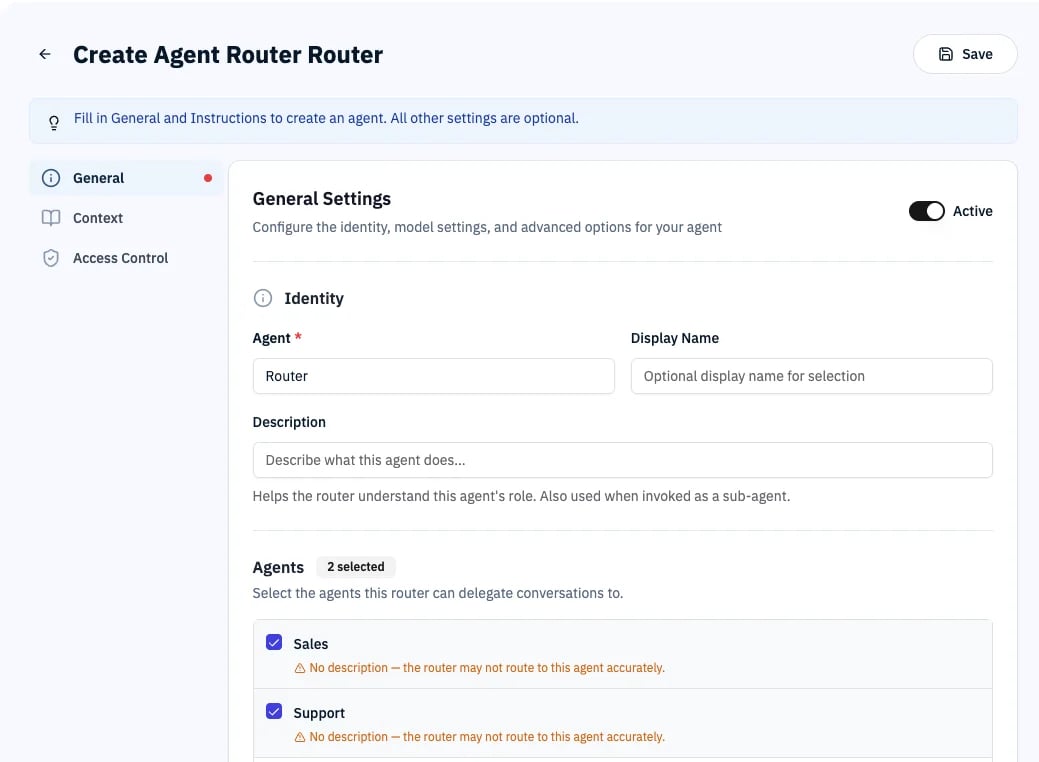Image resolution: width=1039 pixels, height=762 pixels.
Task: Click the 'Identity' heading text
Action: (x=314, y=299)
